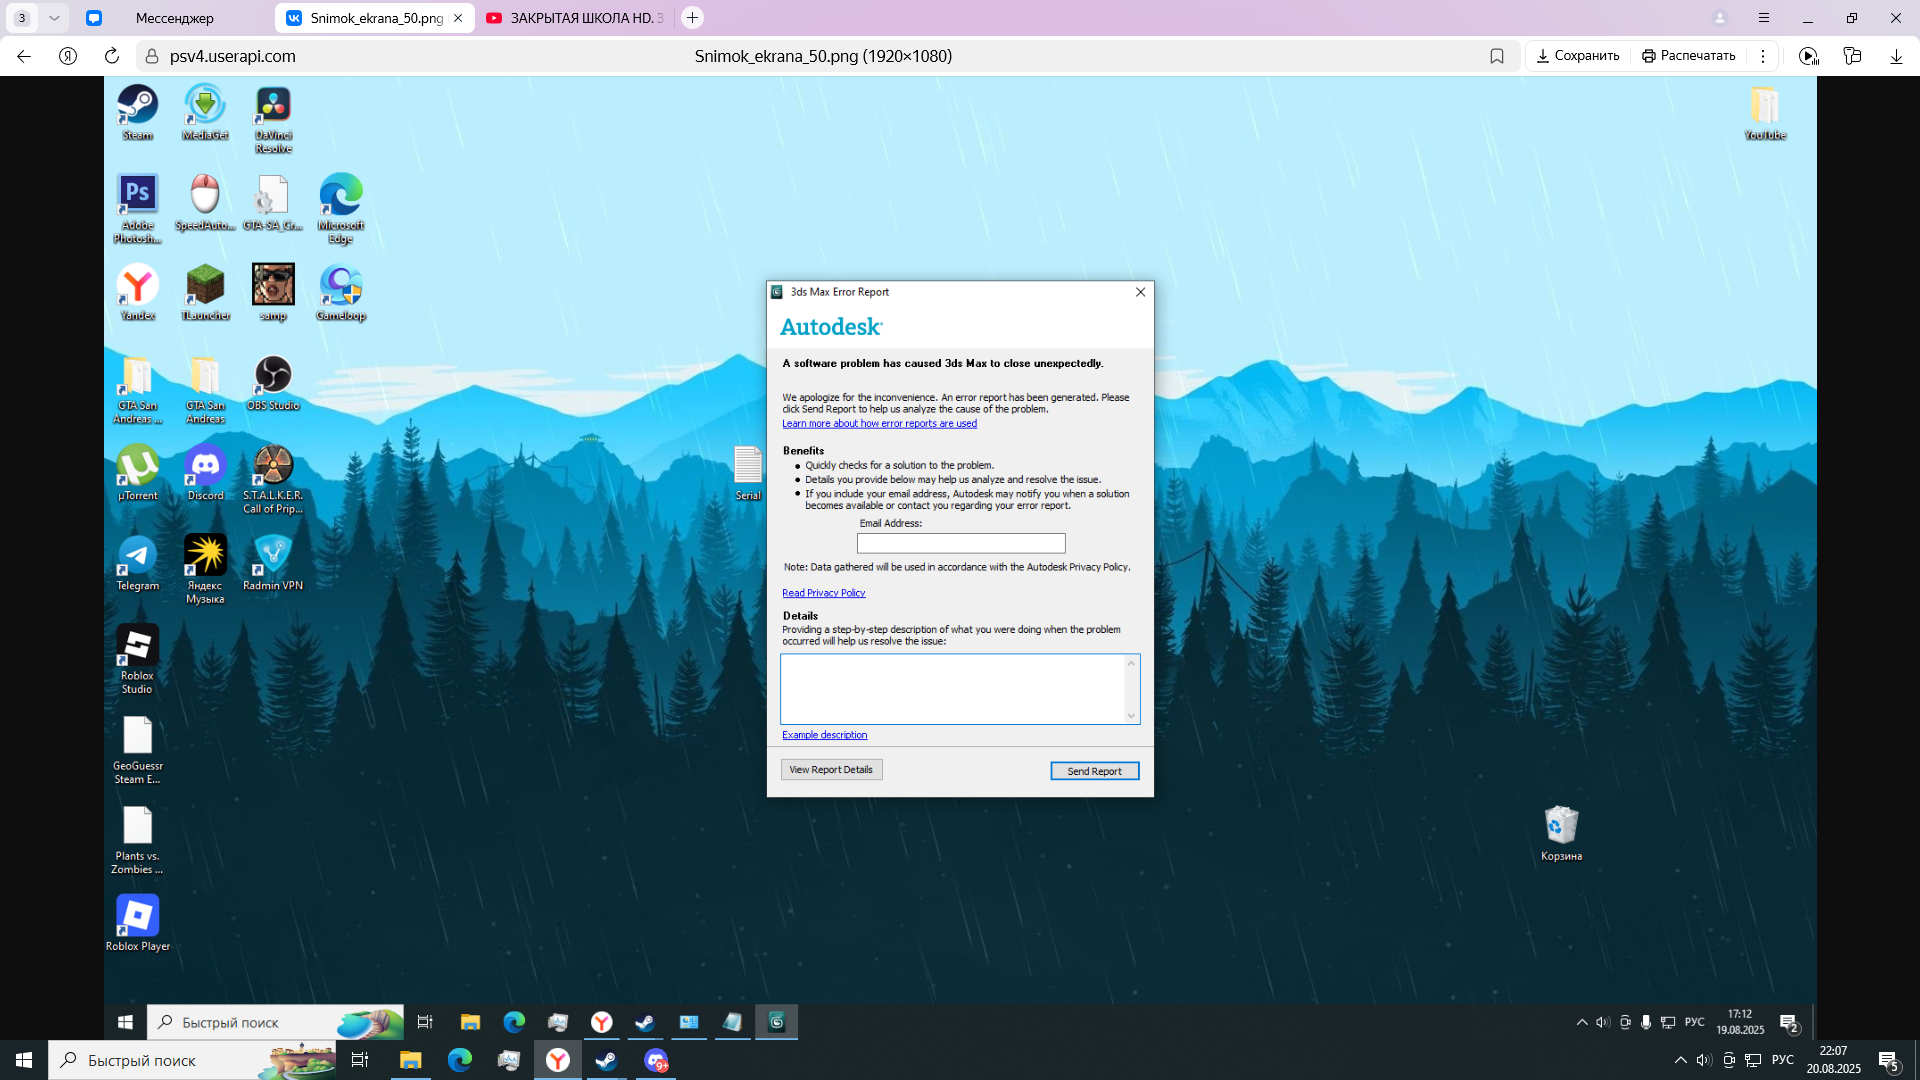This screenshot has width=1920, height=1080.
Task: Open Microsoft Edge from the bottom taskbar
Action: click(x=459, y=1060)
